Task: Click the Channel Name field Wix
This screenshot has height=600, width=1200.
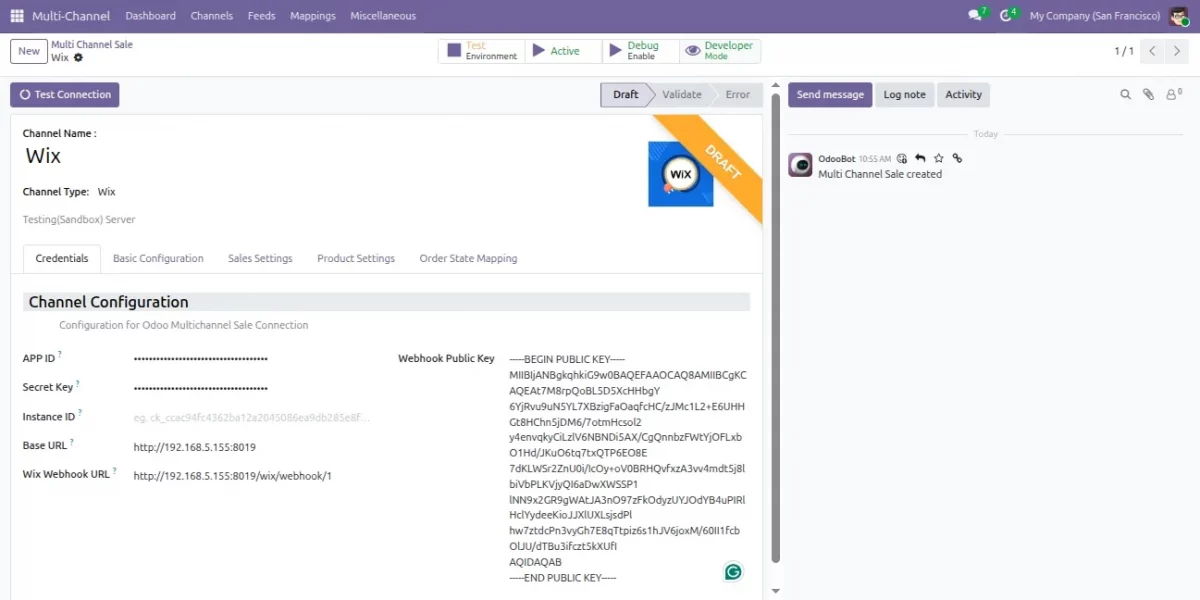Action: [x=43, y=156]
